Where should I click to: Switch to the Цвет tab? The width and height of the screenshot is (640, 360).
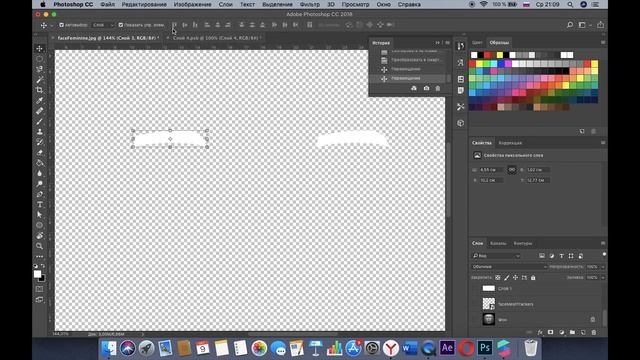point(477,42)
